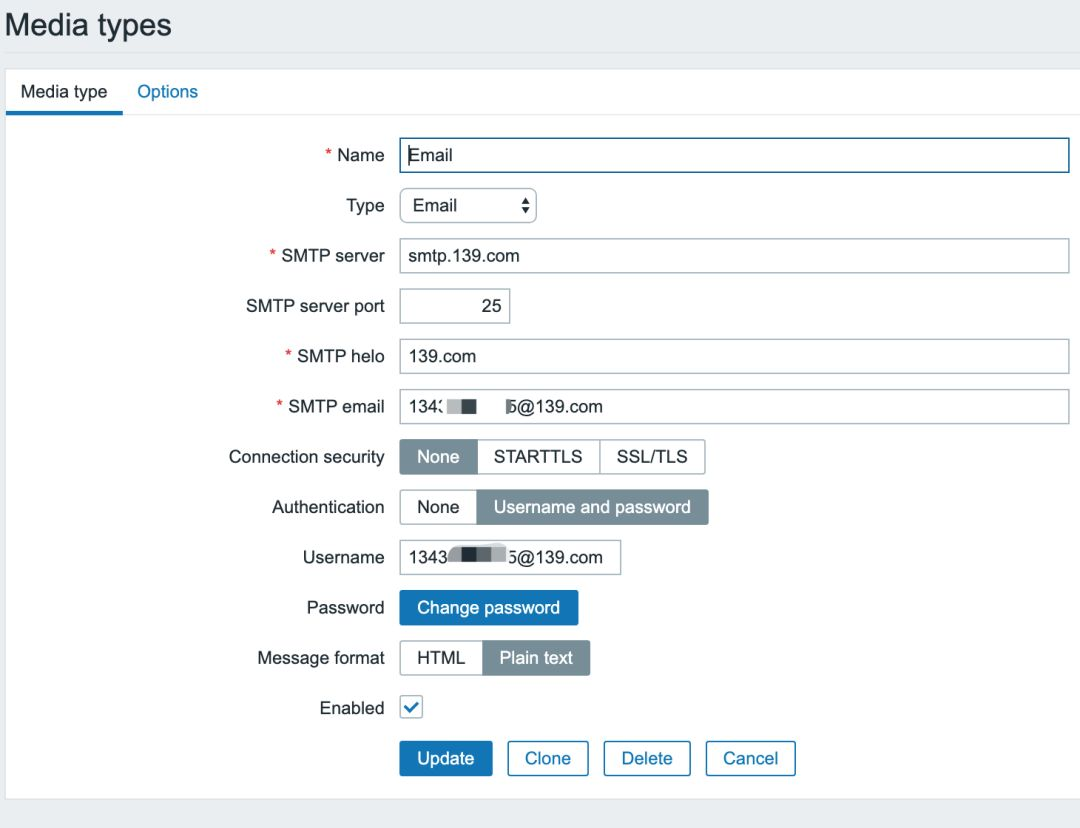Viewport: 1080px width, 828px height.
Task: Select Plain text message format
Action: pos(536,658)
